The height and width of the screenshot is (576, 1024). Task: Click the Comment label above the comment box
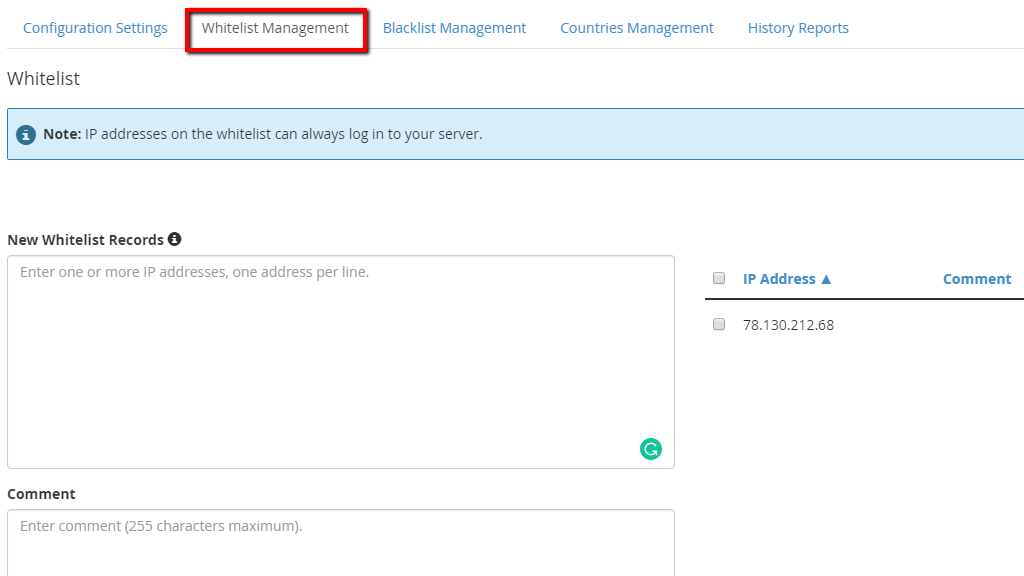click(x=41, y=494)
